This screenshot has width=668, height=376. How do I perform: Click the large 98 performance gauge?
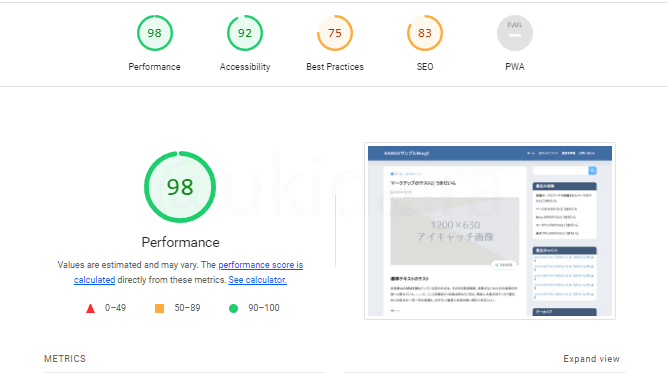tap(180, 187)
